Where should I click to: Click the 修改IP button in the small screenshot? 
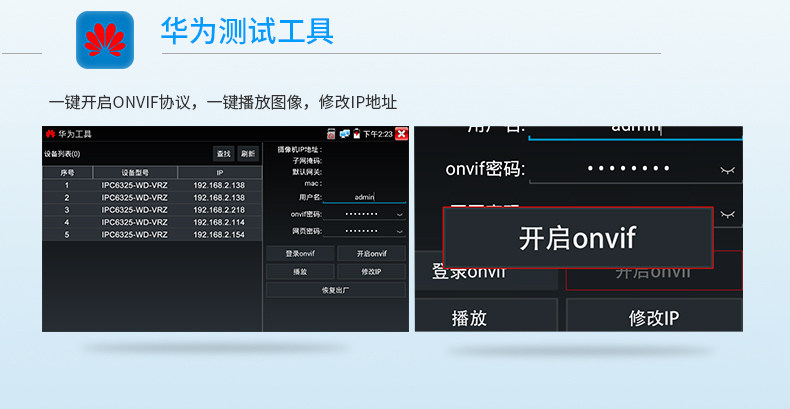click(371, 272)
